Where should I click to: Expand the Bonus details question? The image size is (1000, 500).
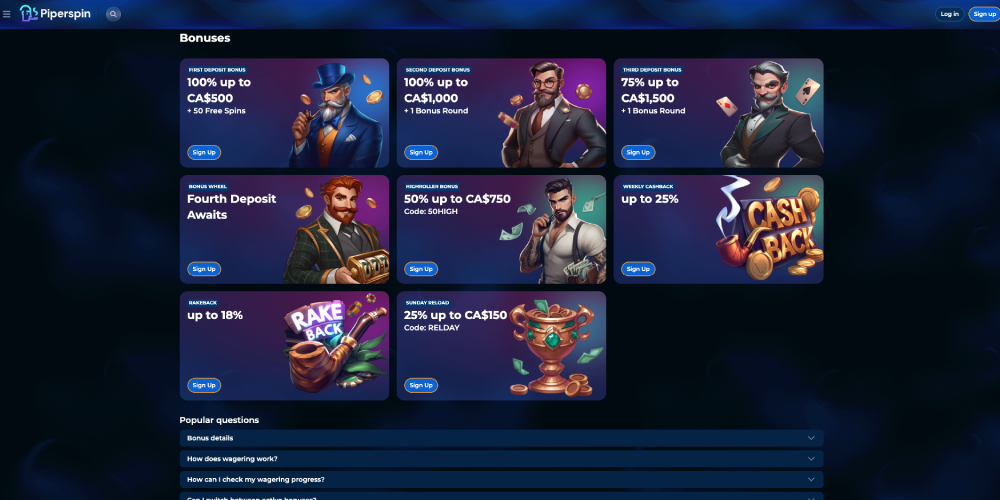[x=501, y=438]
